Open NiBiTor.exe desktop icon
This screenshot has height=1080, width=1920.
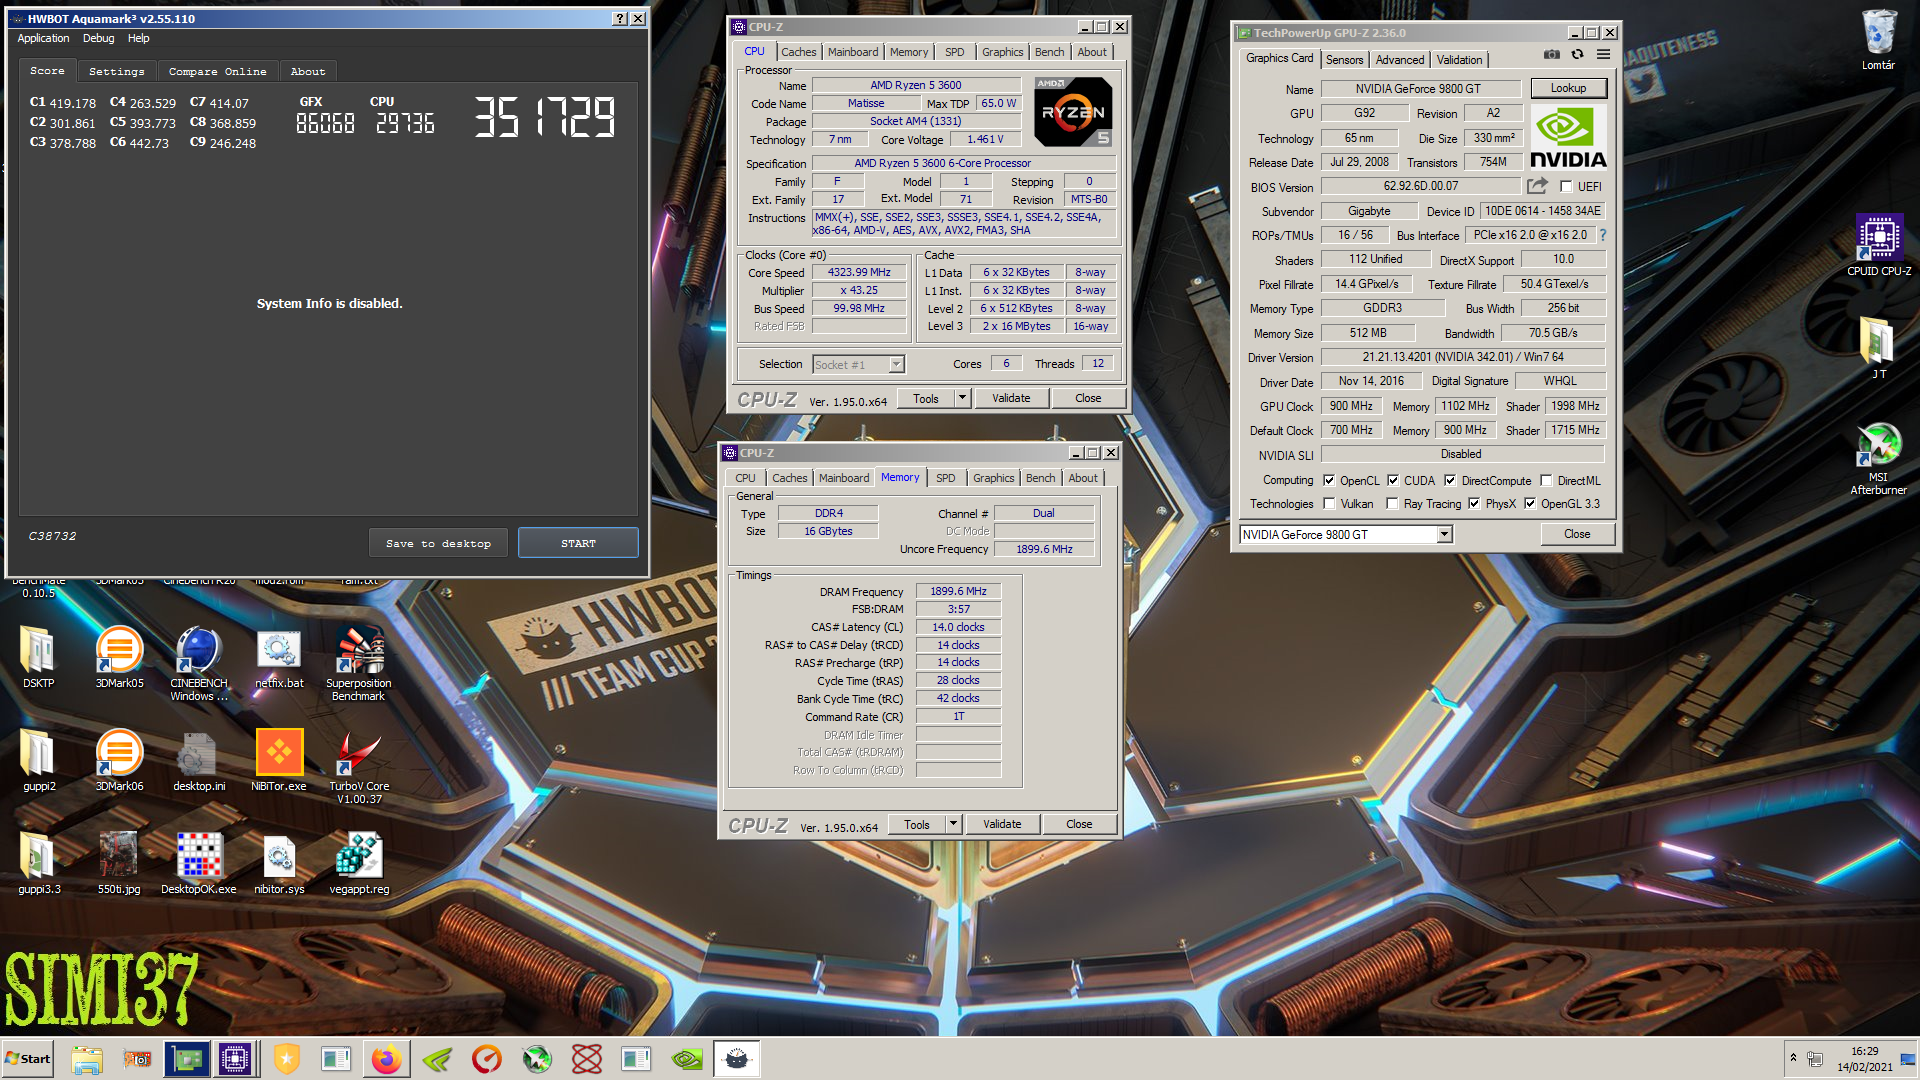[x=279, y=761]
